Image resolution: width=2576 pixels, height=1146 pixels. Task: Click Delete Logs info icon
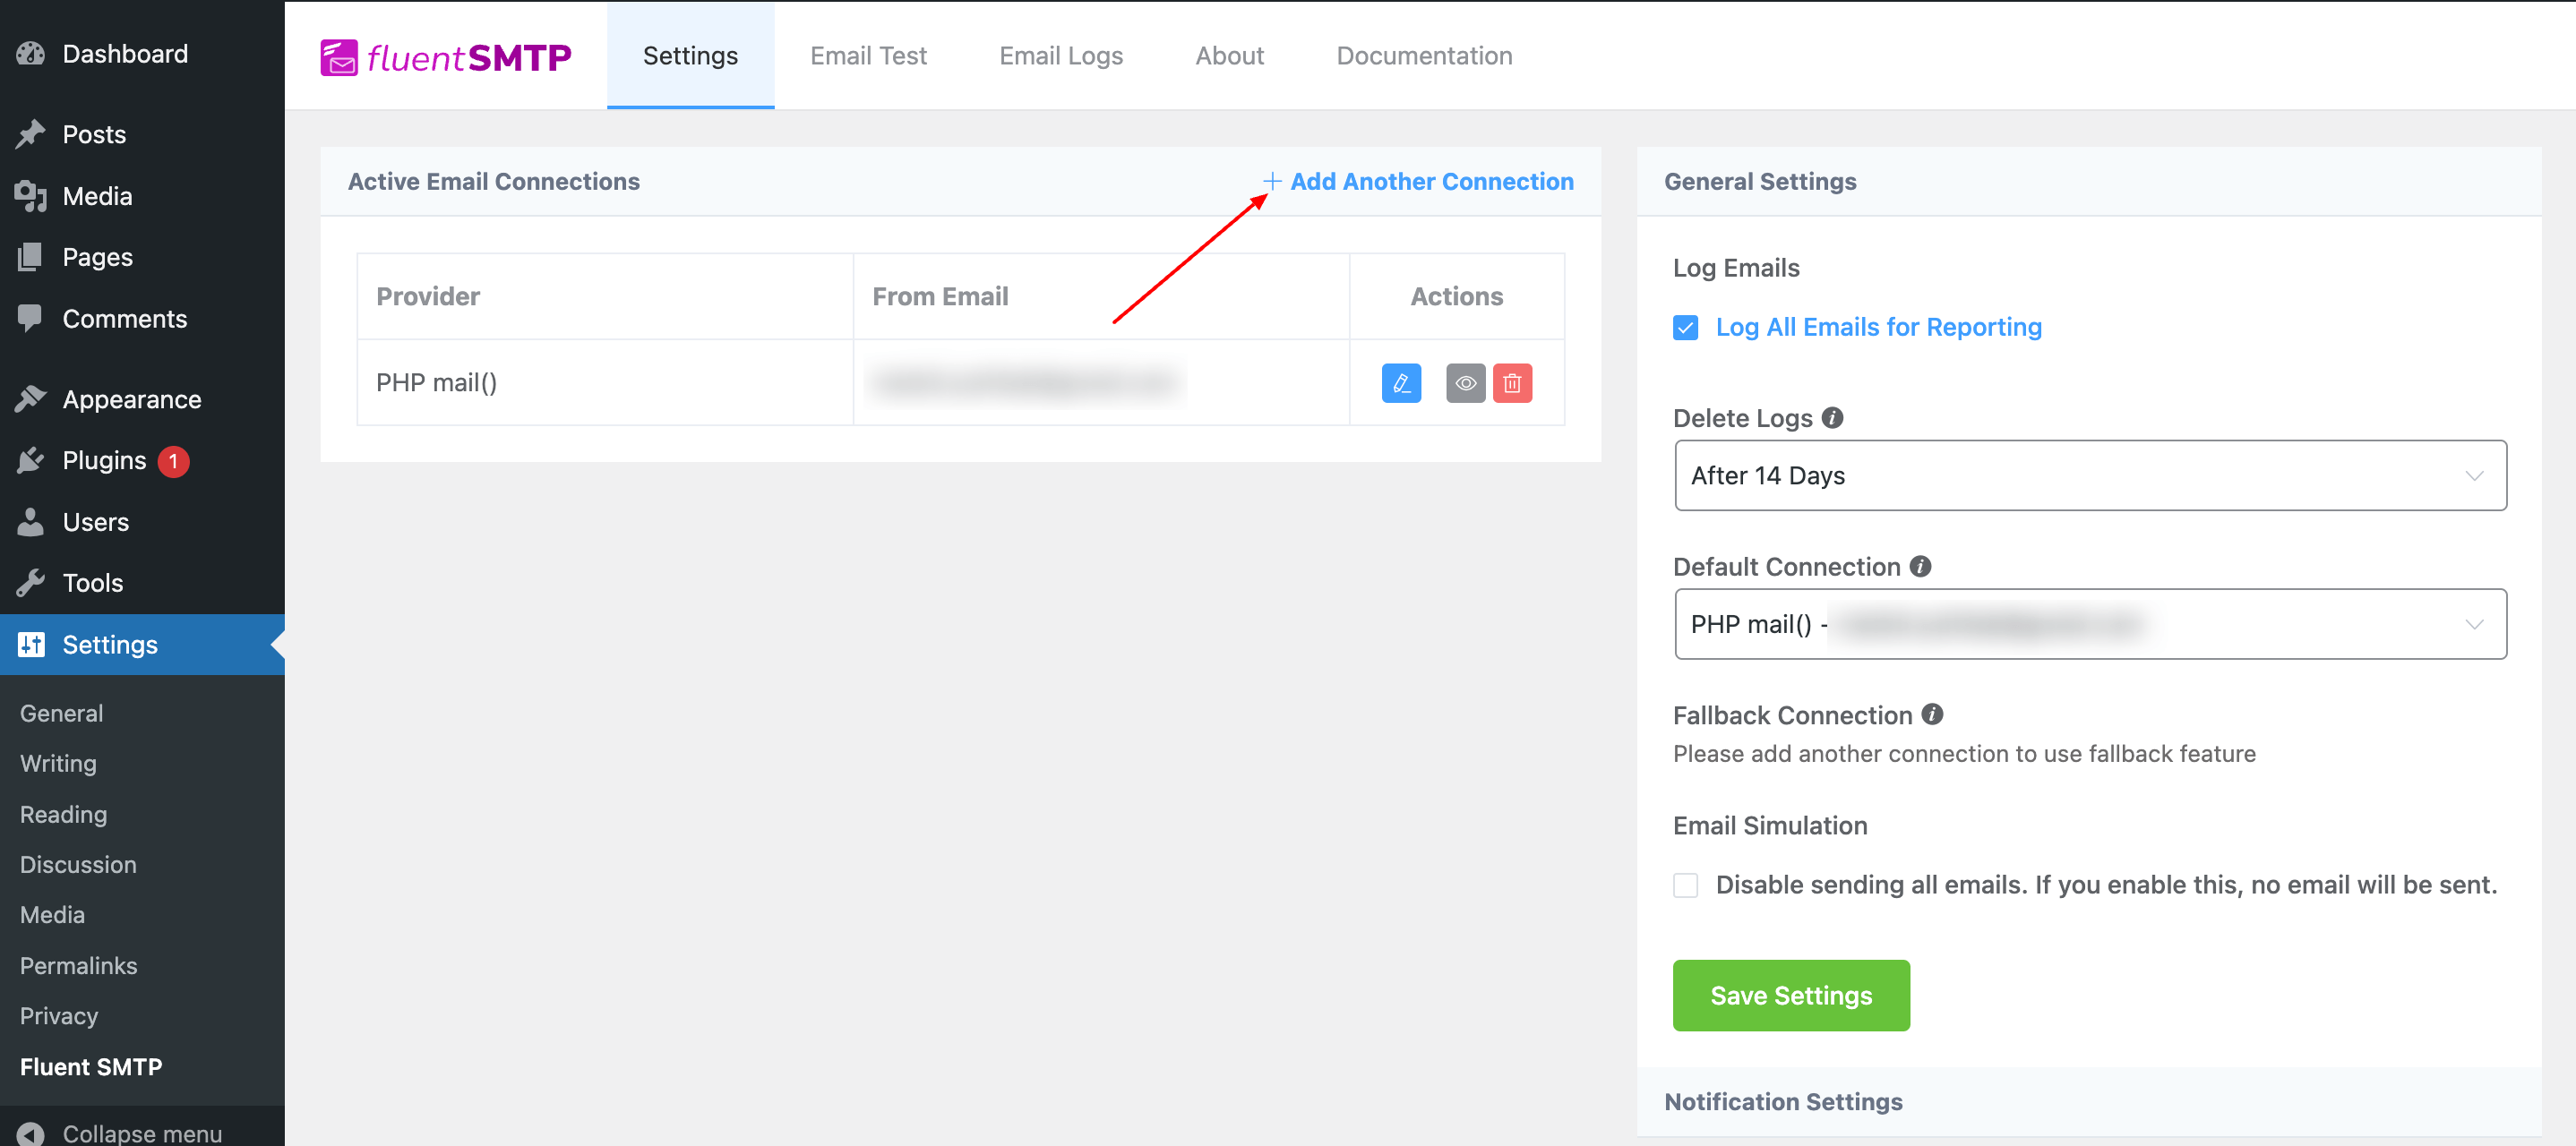1832,417
